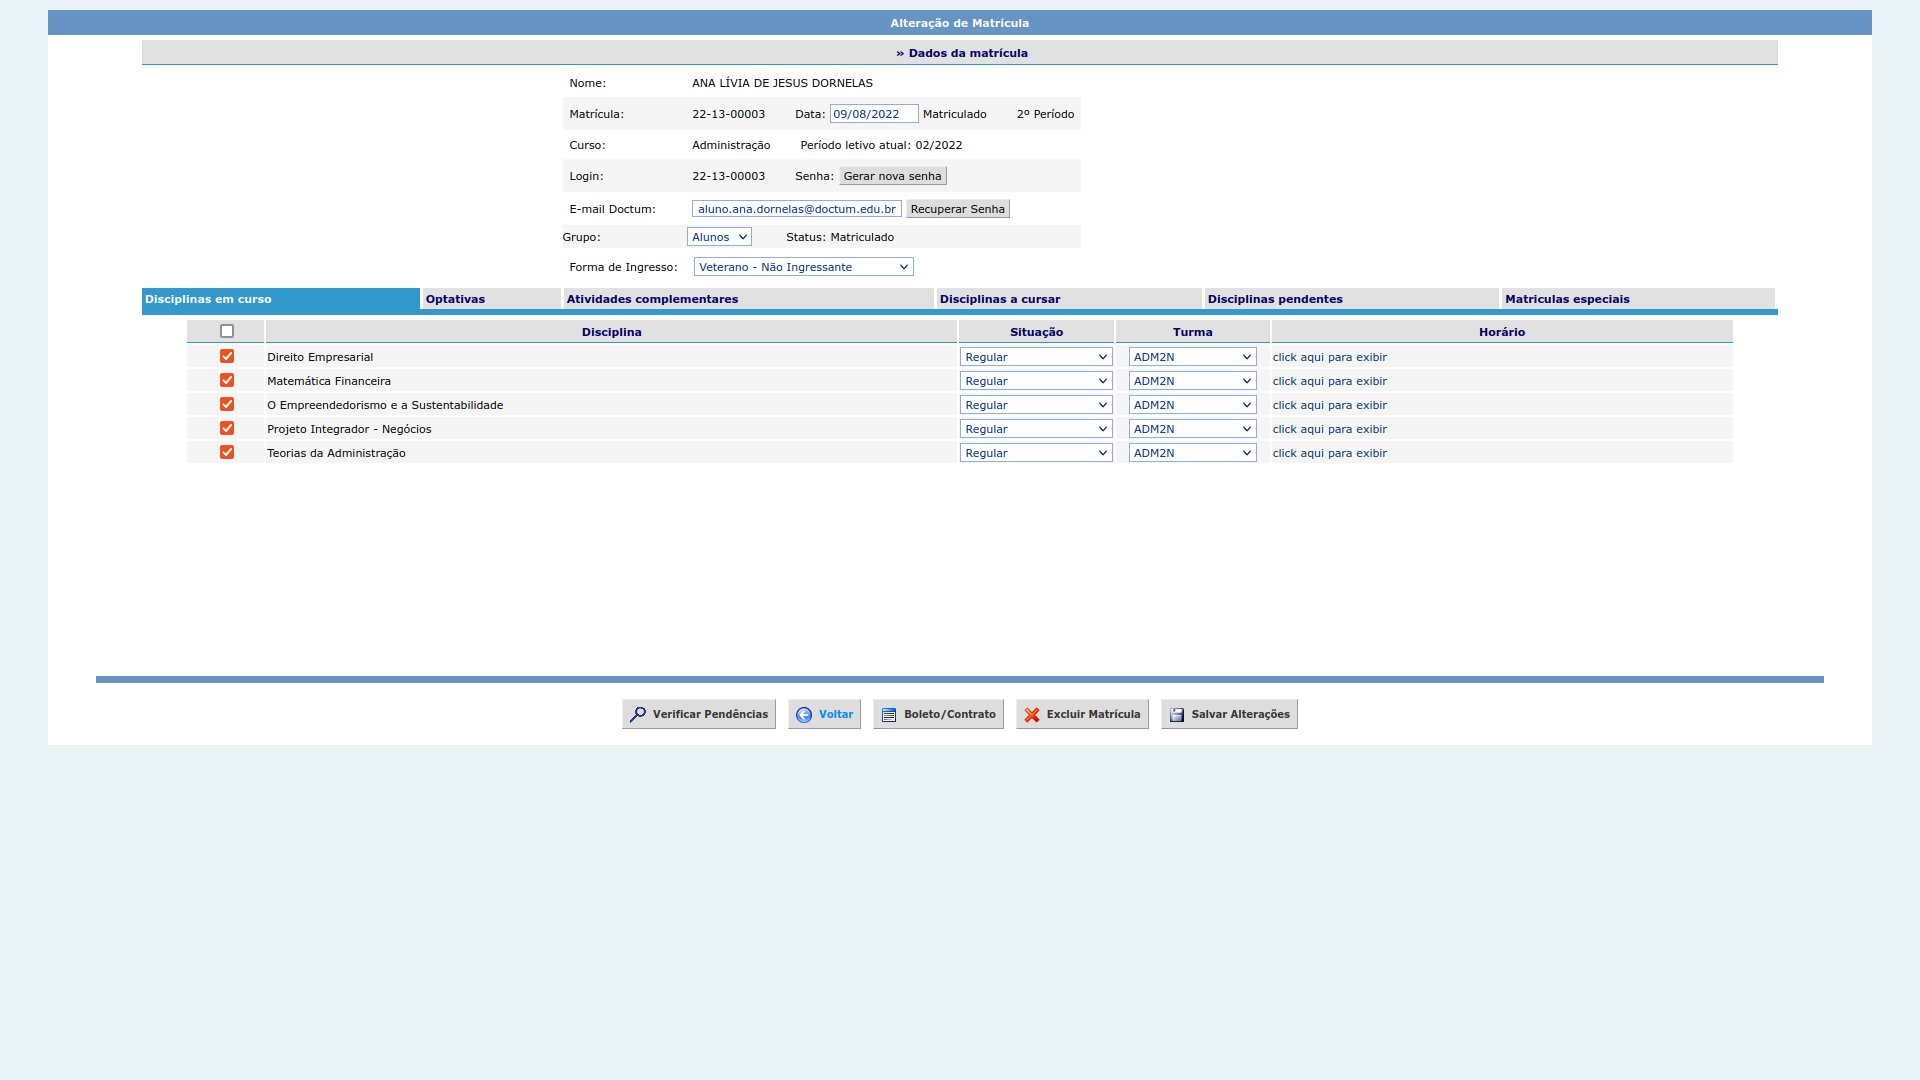Viewport: 1920px width, 1080px height.
Task: Open the Disciplinas pendentes tab
Action: click(1274, 299)
